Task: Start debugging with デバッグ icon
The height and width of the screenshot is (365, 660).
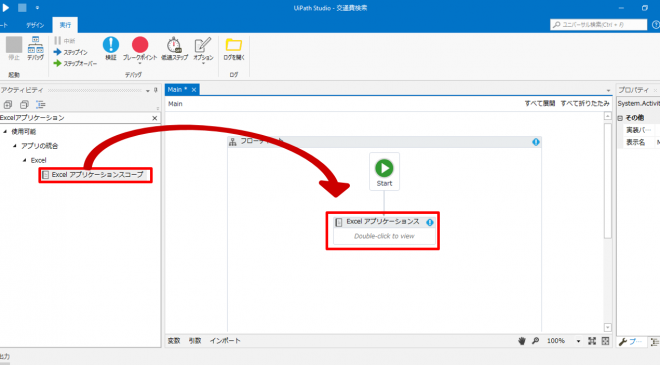Action: 35,48
